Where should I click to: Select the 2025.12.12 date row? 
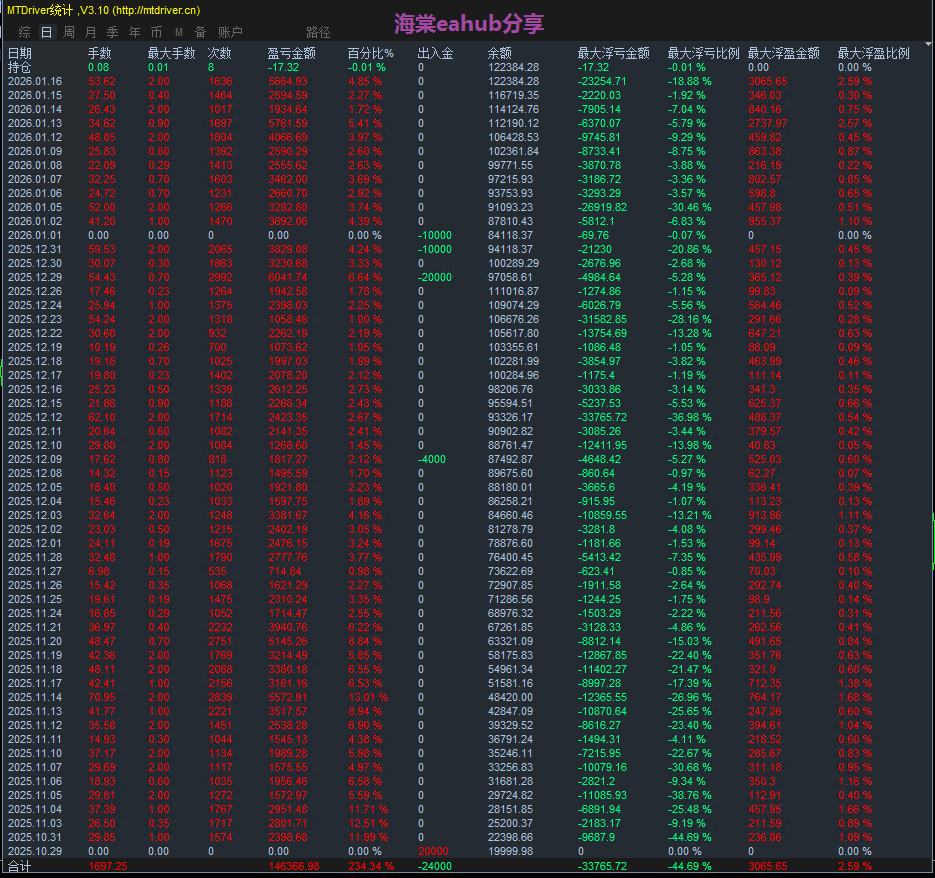[35, 417]
